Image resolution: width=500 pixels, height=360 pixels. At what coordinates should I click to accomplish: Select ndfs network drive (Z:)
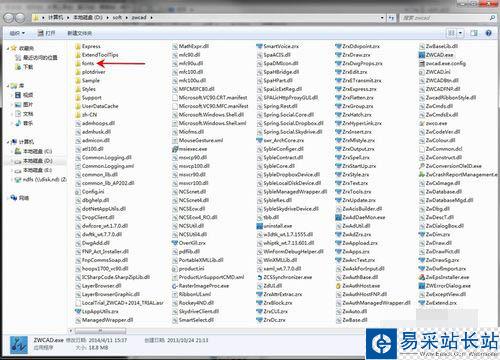pos(40,179)
